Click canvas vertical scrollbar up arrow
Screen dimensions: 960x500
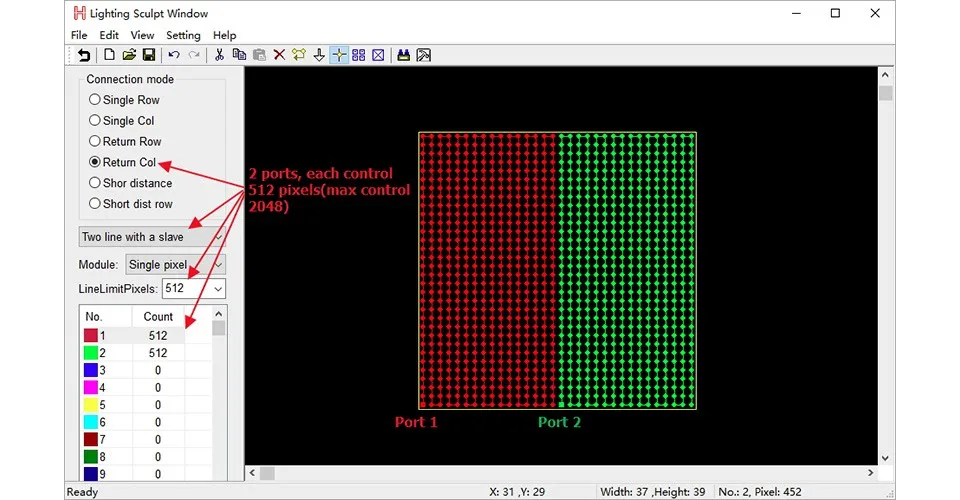click(885, 75)
